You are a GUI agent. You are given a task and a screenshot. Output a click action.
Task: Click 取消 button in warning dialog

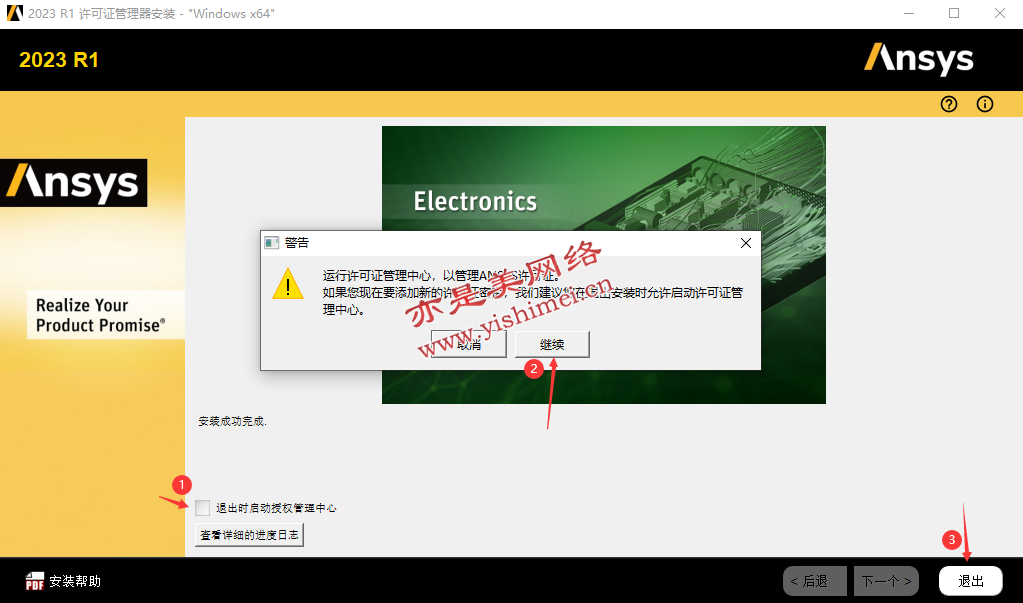468,344
